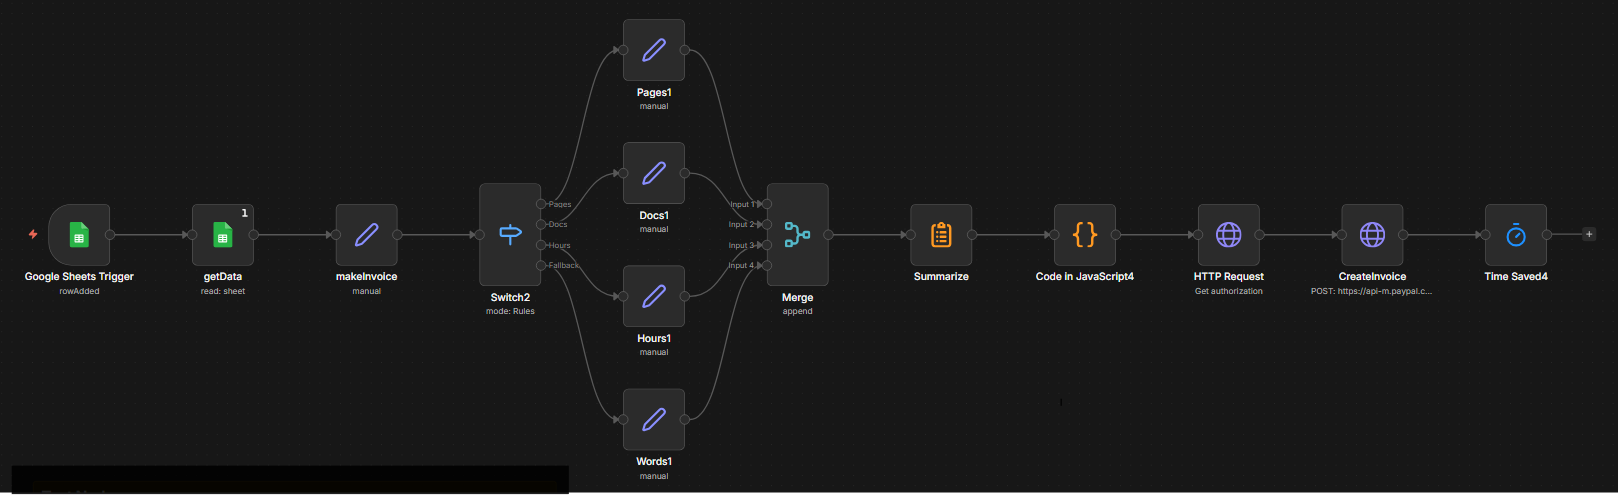1618x495 pixels.
Task: Open the getData sheets node
Action: tap(222, 235)
